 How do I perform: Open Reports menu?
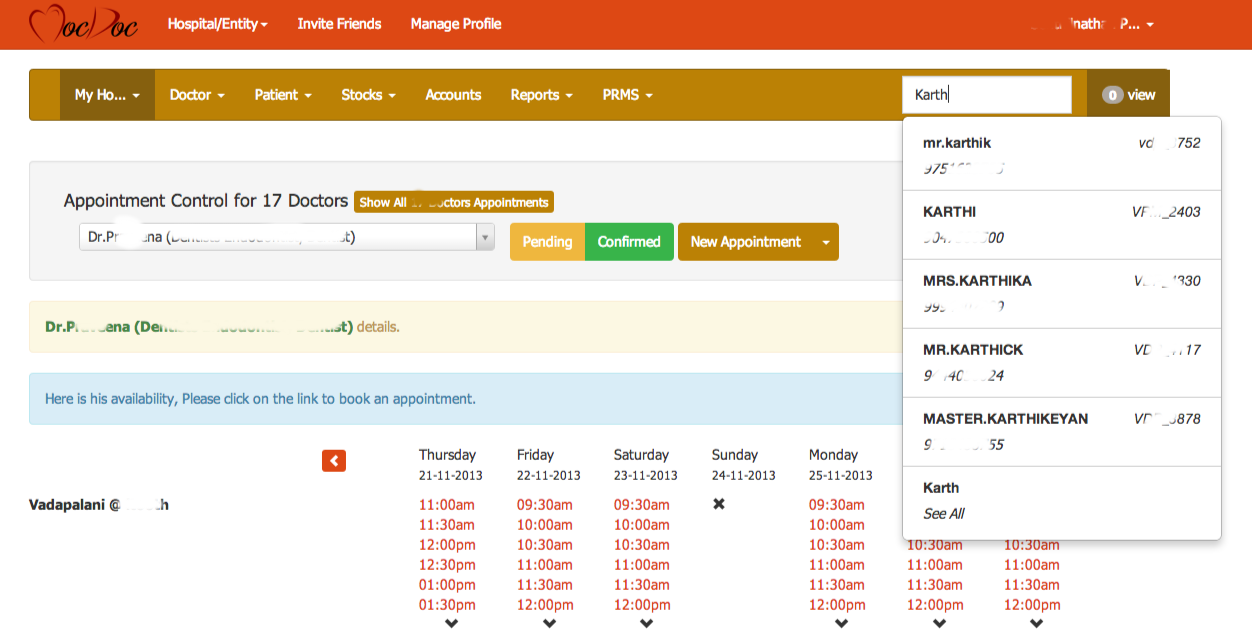click(541, 95)
